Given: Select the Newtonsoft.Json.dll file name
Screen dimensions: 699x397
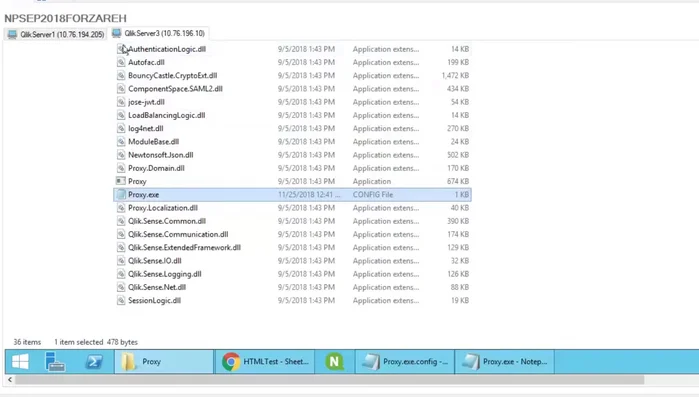Looking at the screenshot, I should (x=160, y=155).
